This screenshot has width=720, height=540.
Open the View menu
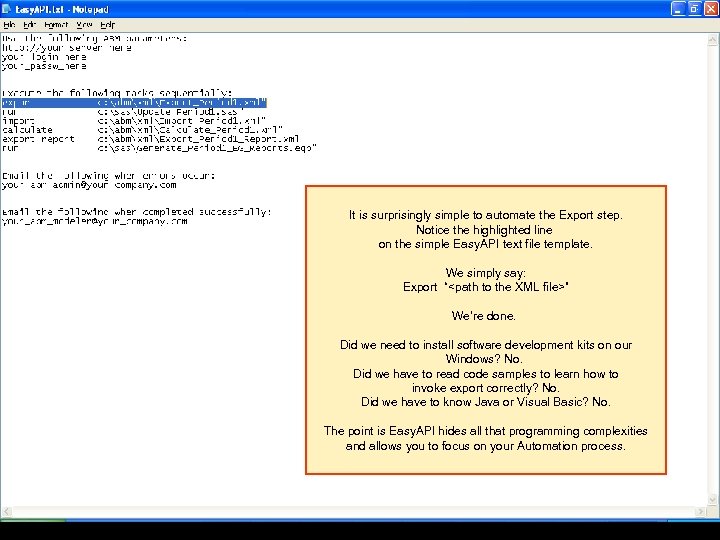84,25
